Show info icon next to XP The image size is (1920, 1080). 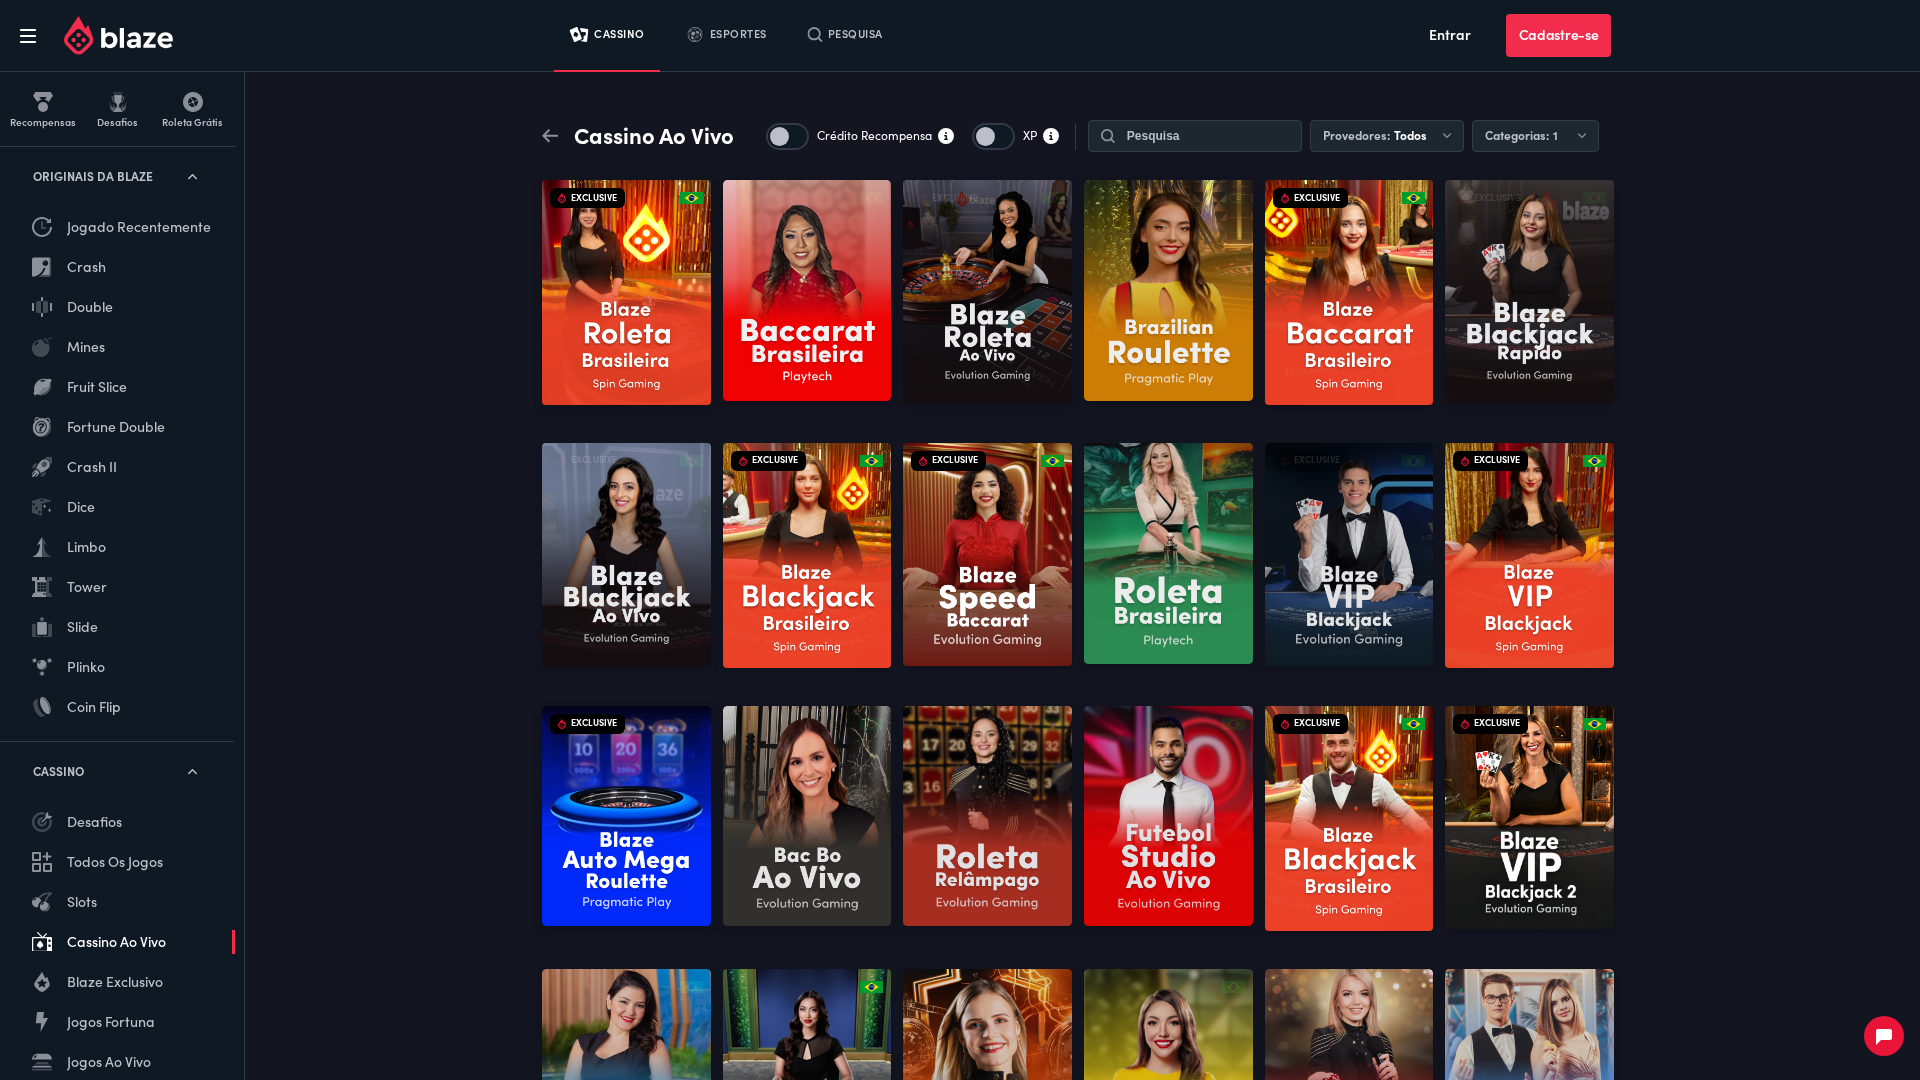[1051, 136]
